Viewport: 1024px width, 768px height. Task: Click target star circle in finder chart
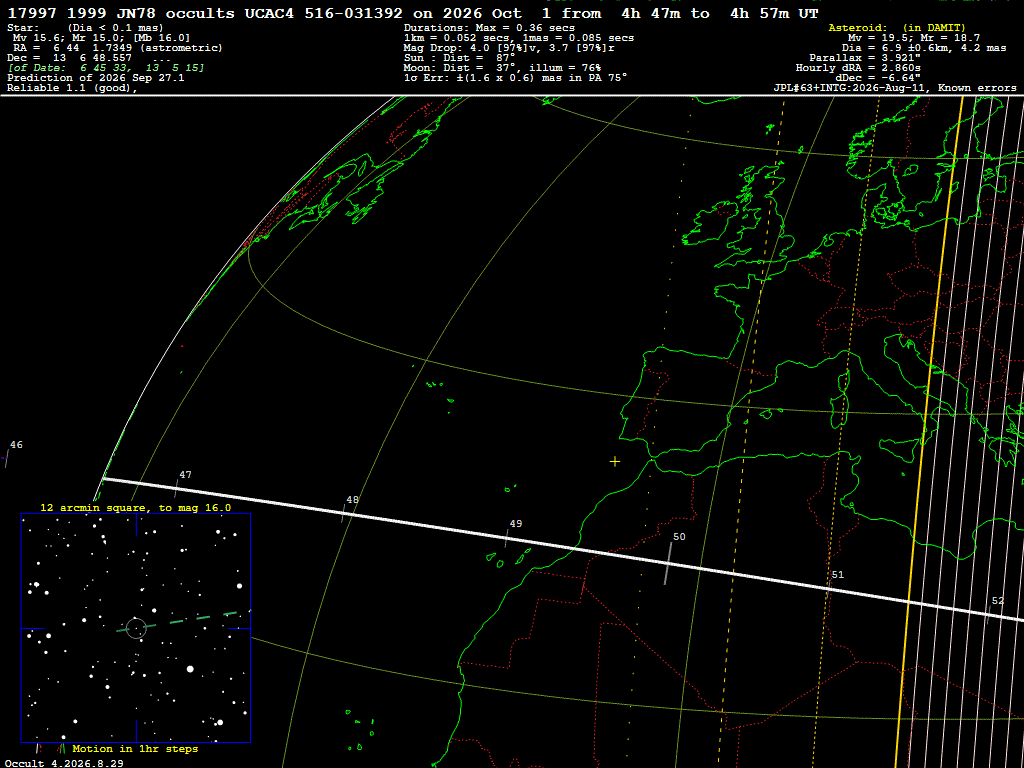point(136,628)
